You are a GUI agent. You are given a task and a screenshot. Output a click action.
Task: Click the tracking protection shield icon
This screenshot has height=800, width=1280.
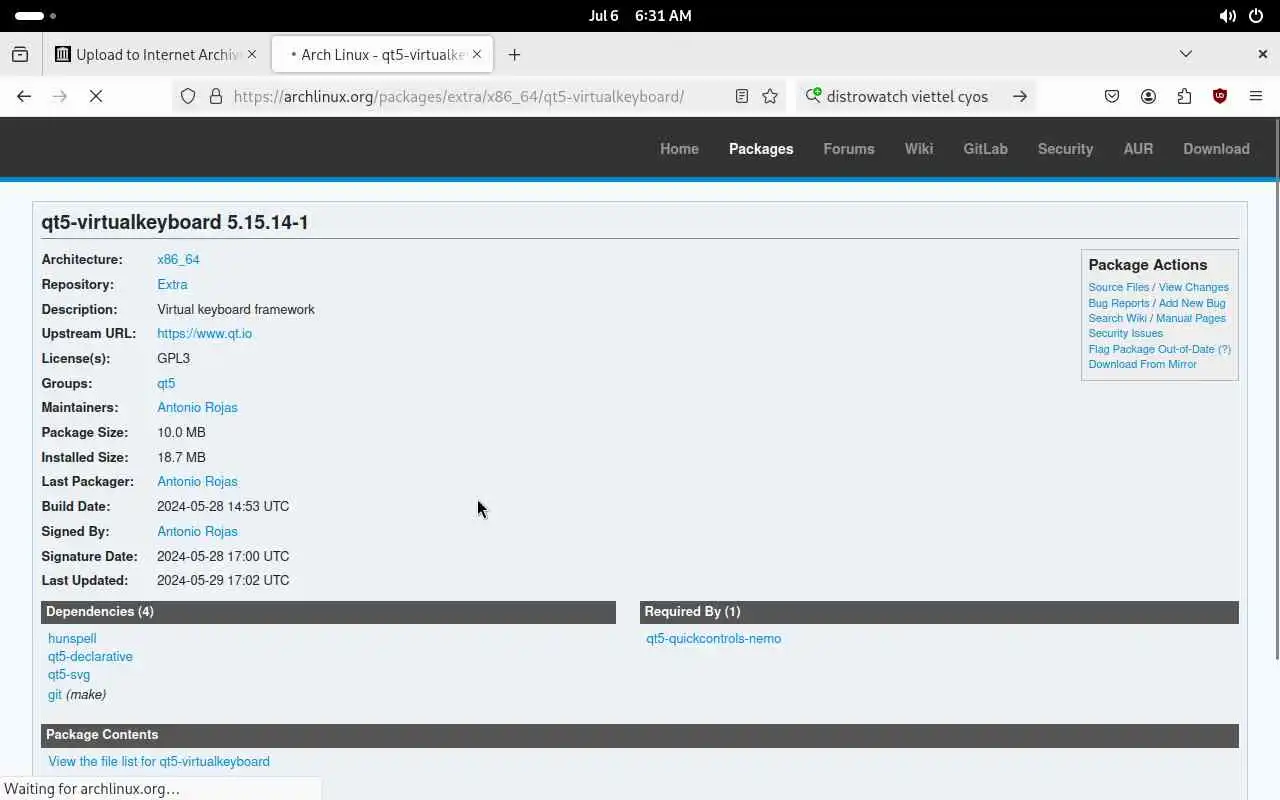coord(188,96)
